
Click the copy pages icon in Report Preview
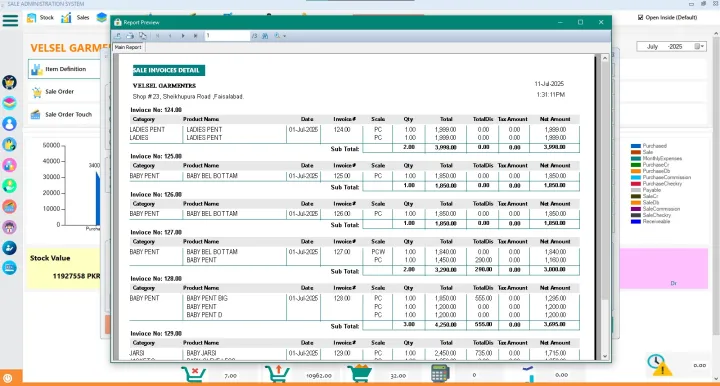pos(143,36)
